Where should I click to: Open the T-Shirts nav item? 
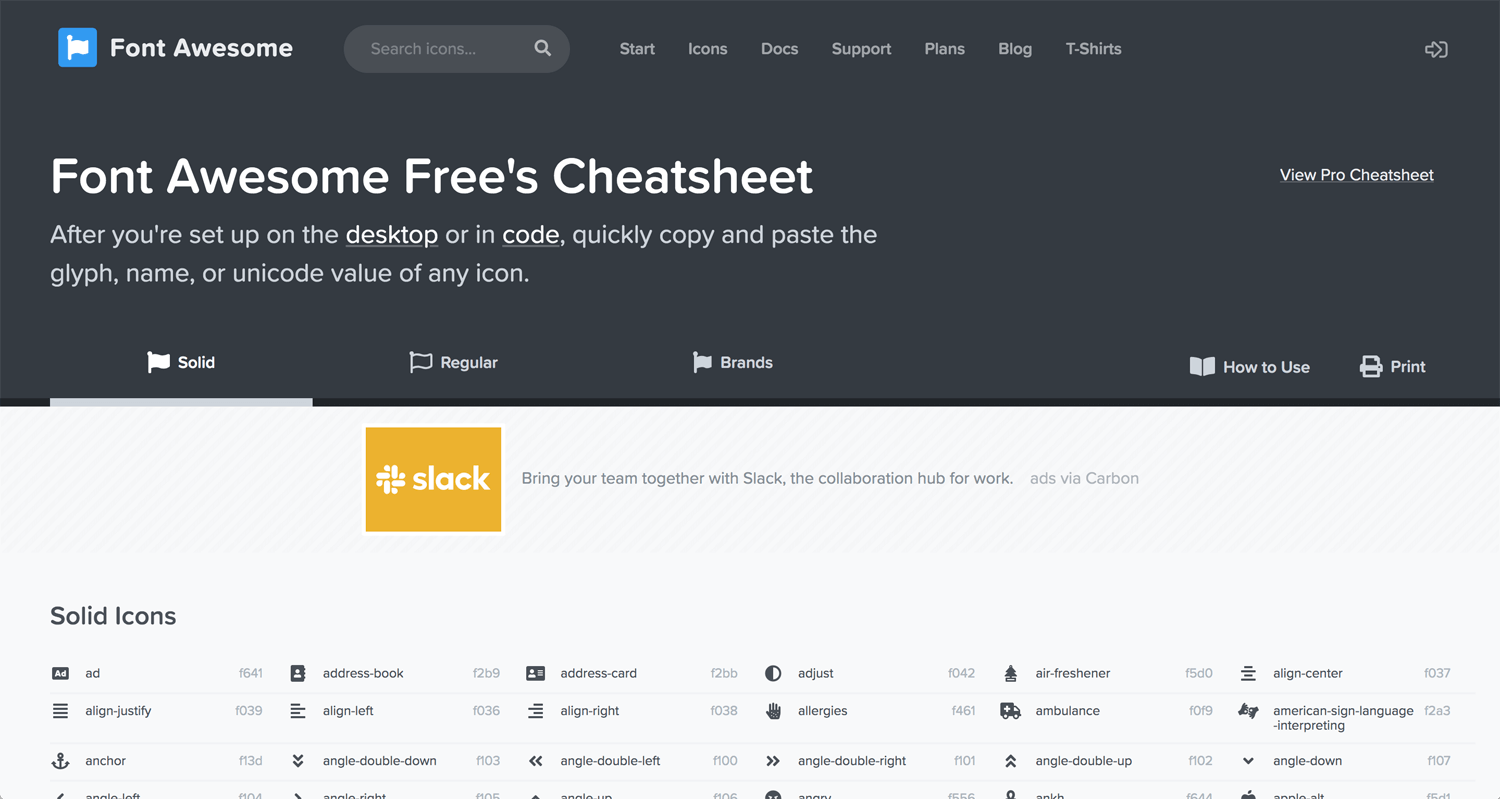coord(1093,49)
